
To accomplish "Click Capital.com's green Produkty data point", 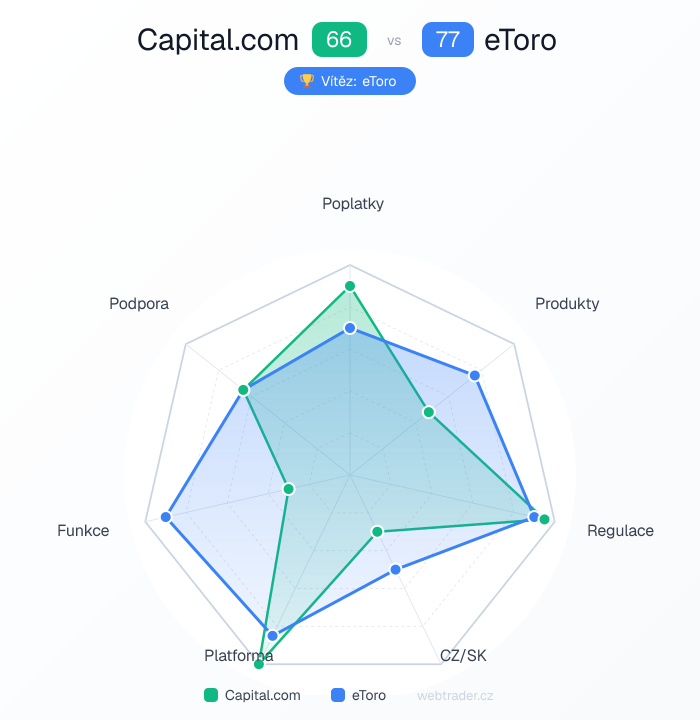I will [428, 412].
